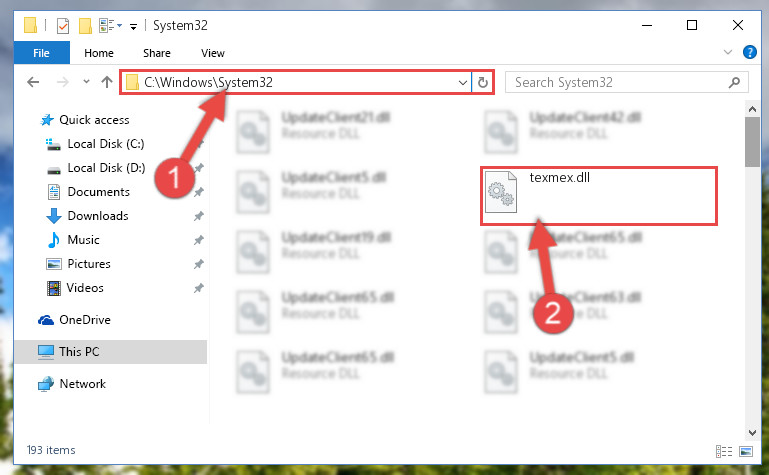Open the Help question mark icon

point(749,52)
